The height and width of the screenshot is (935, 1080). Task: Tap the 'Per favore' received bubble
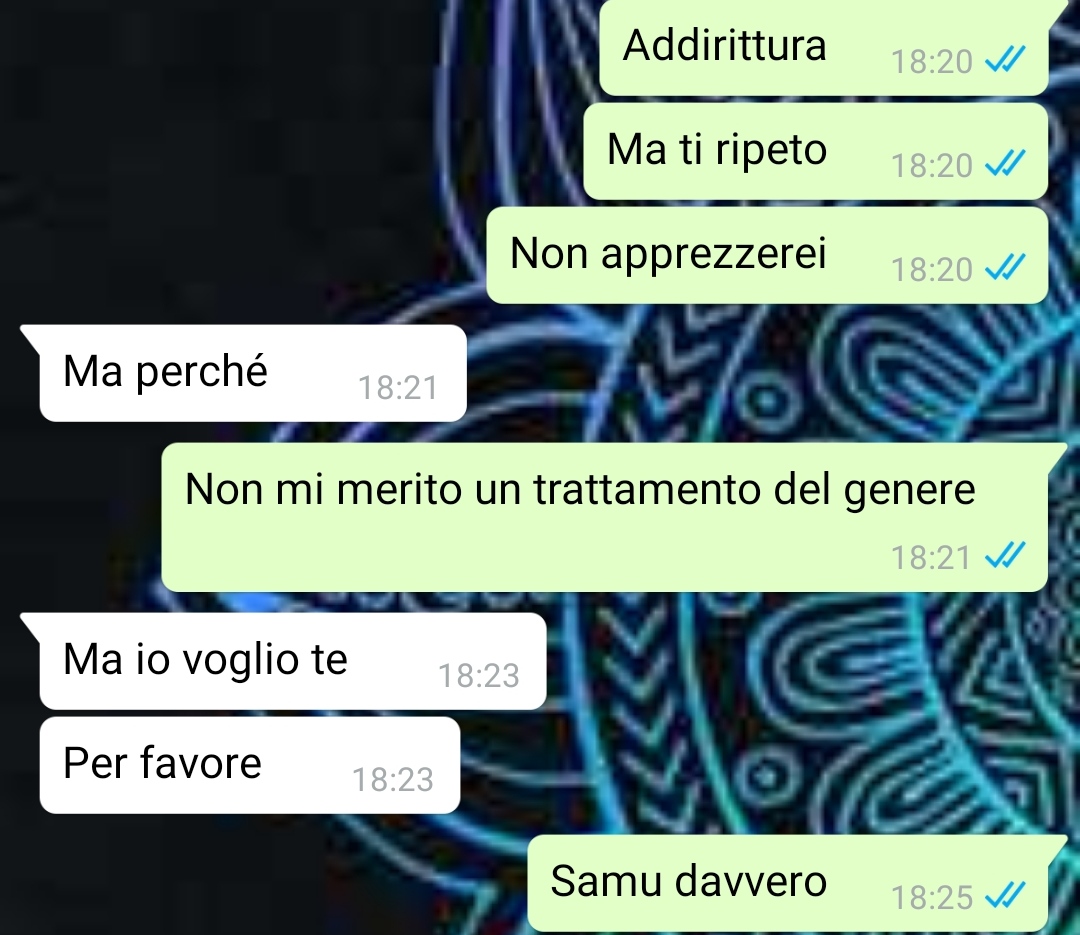tap(249, 765)
